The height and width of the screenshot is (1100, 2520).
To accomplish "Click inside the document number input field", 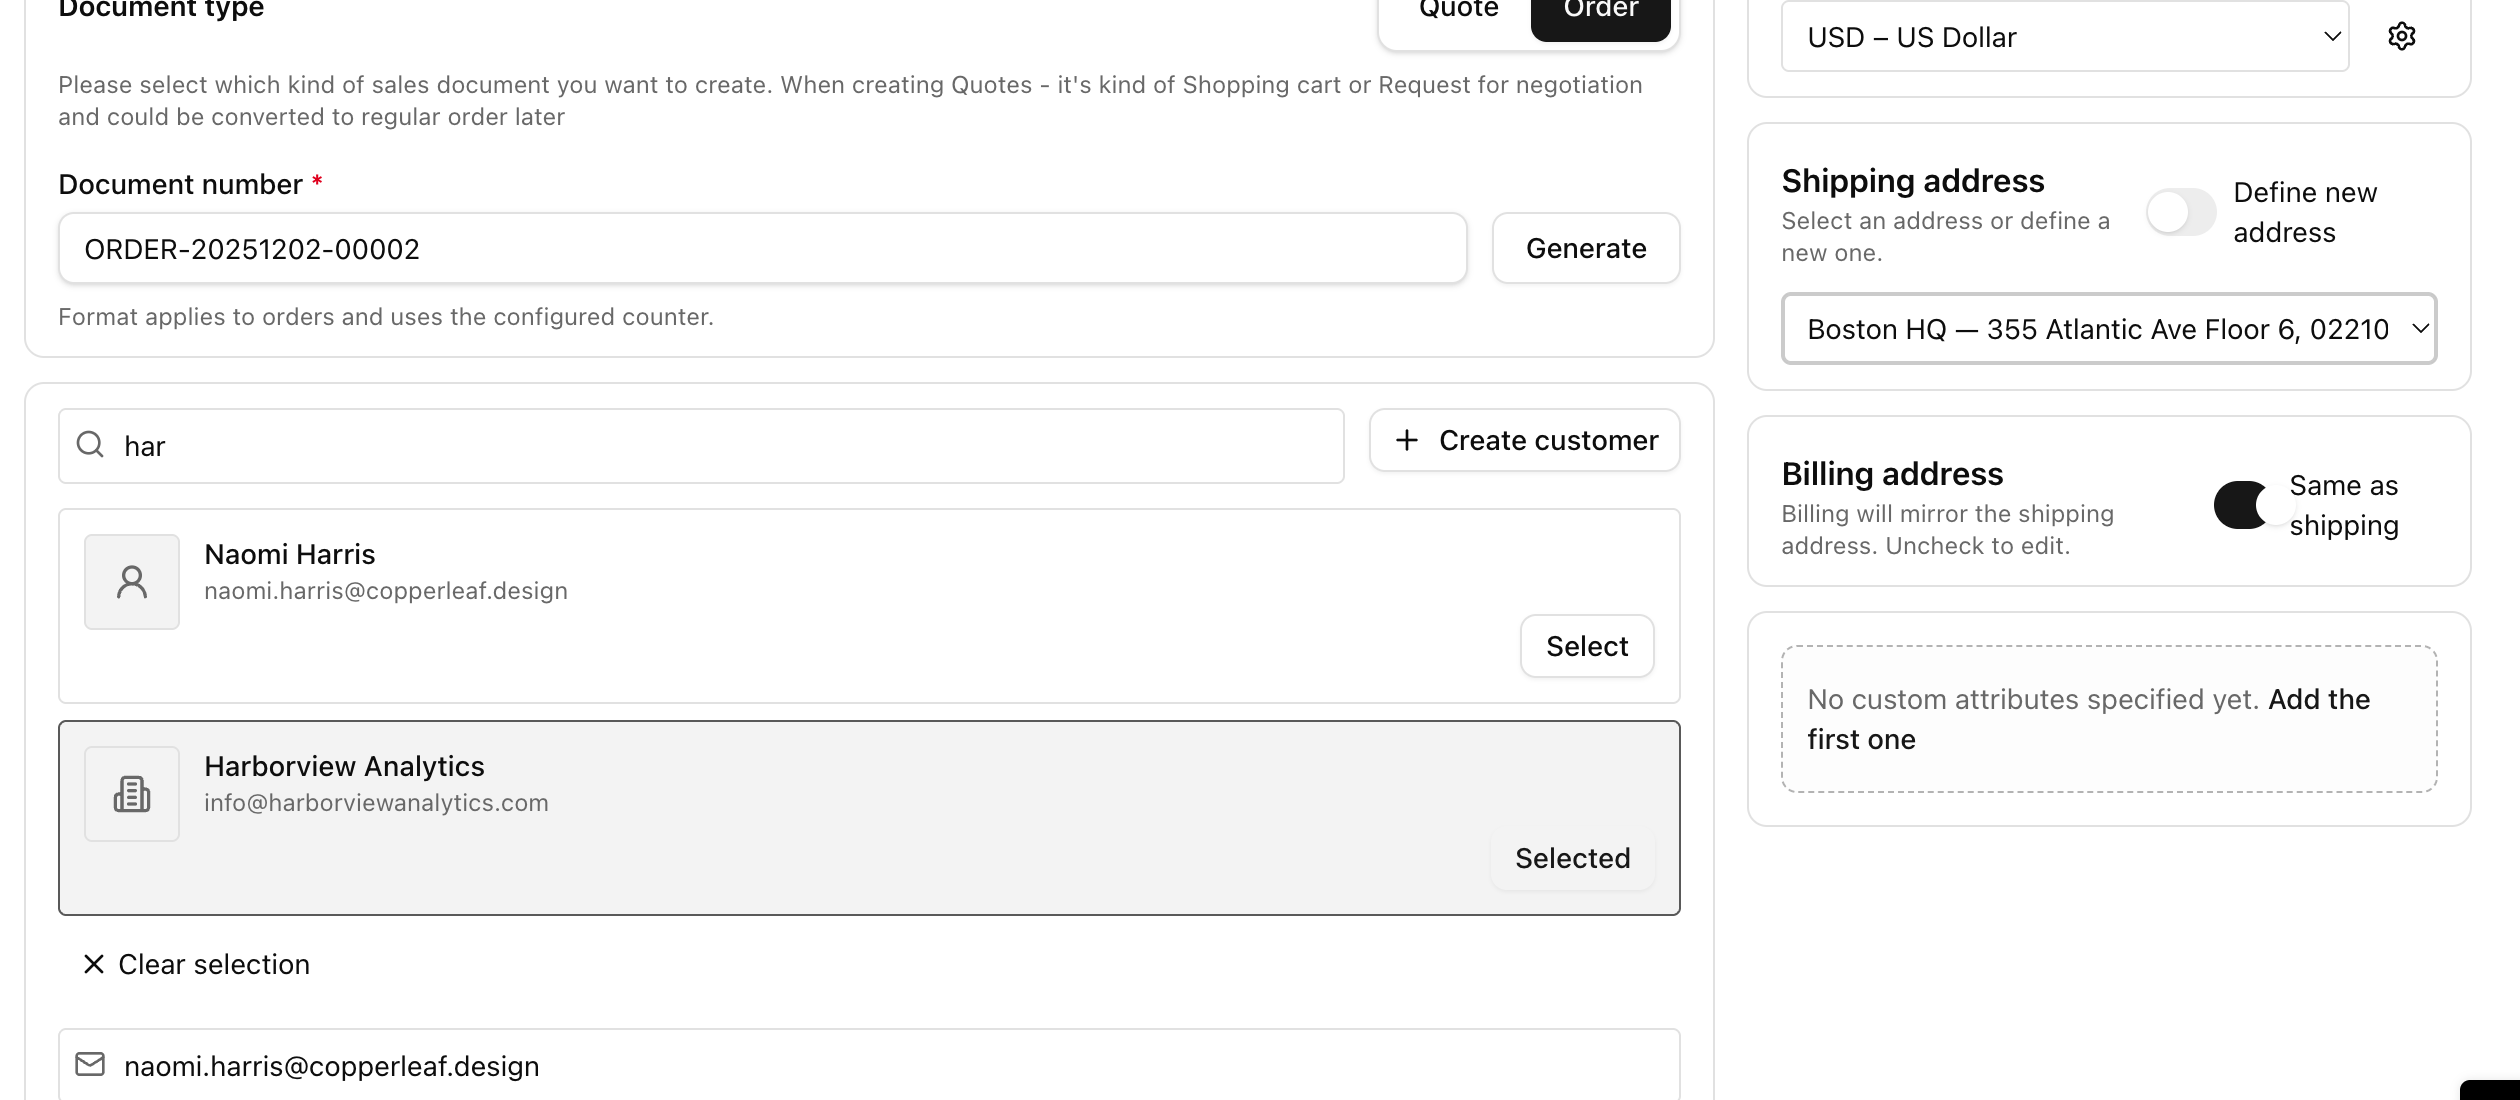I will coord(760,248).
